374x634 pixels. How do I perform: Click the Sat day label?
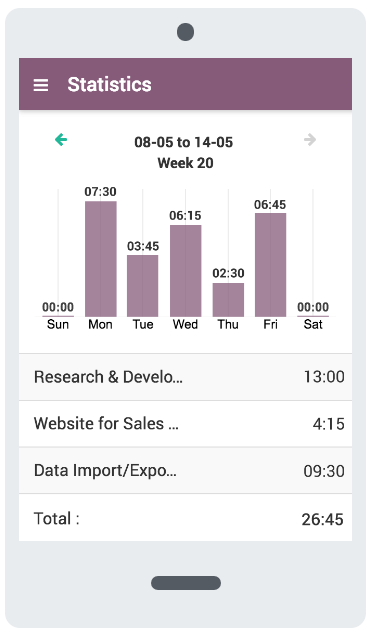(313, 324)
